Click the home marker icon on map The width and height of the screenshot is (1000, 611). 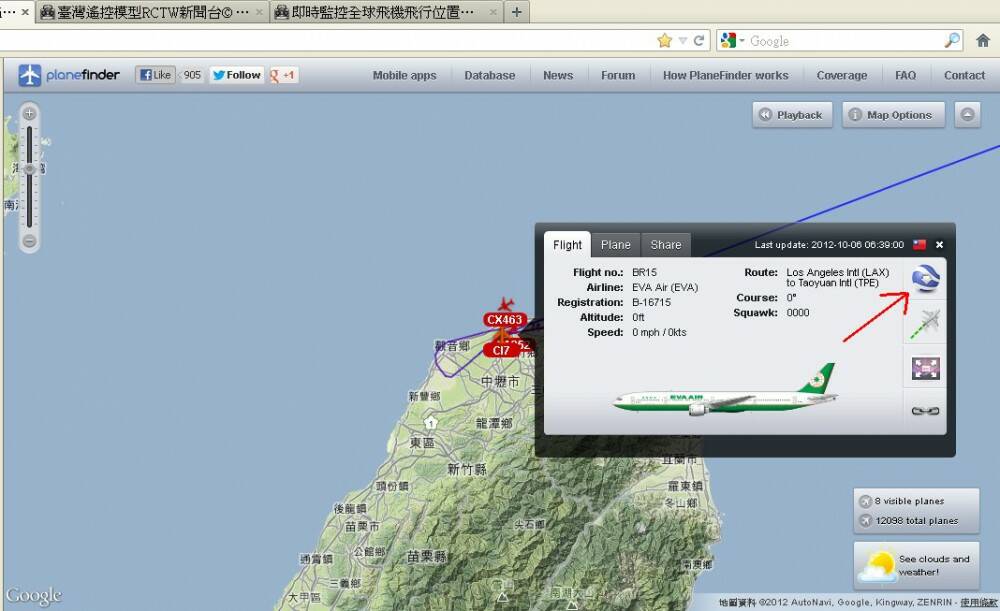(431, 423)
